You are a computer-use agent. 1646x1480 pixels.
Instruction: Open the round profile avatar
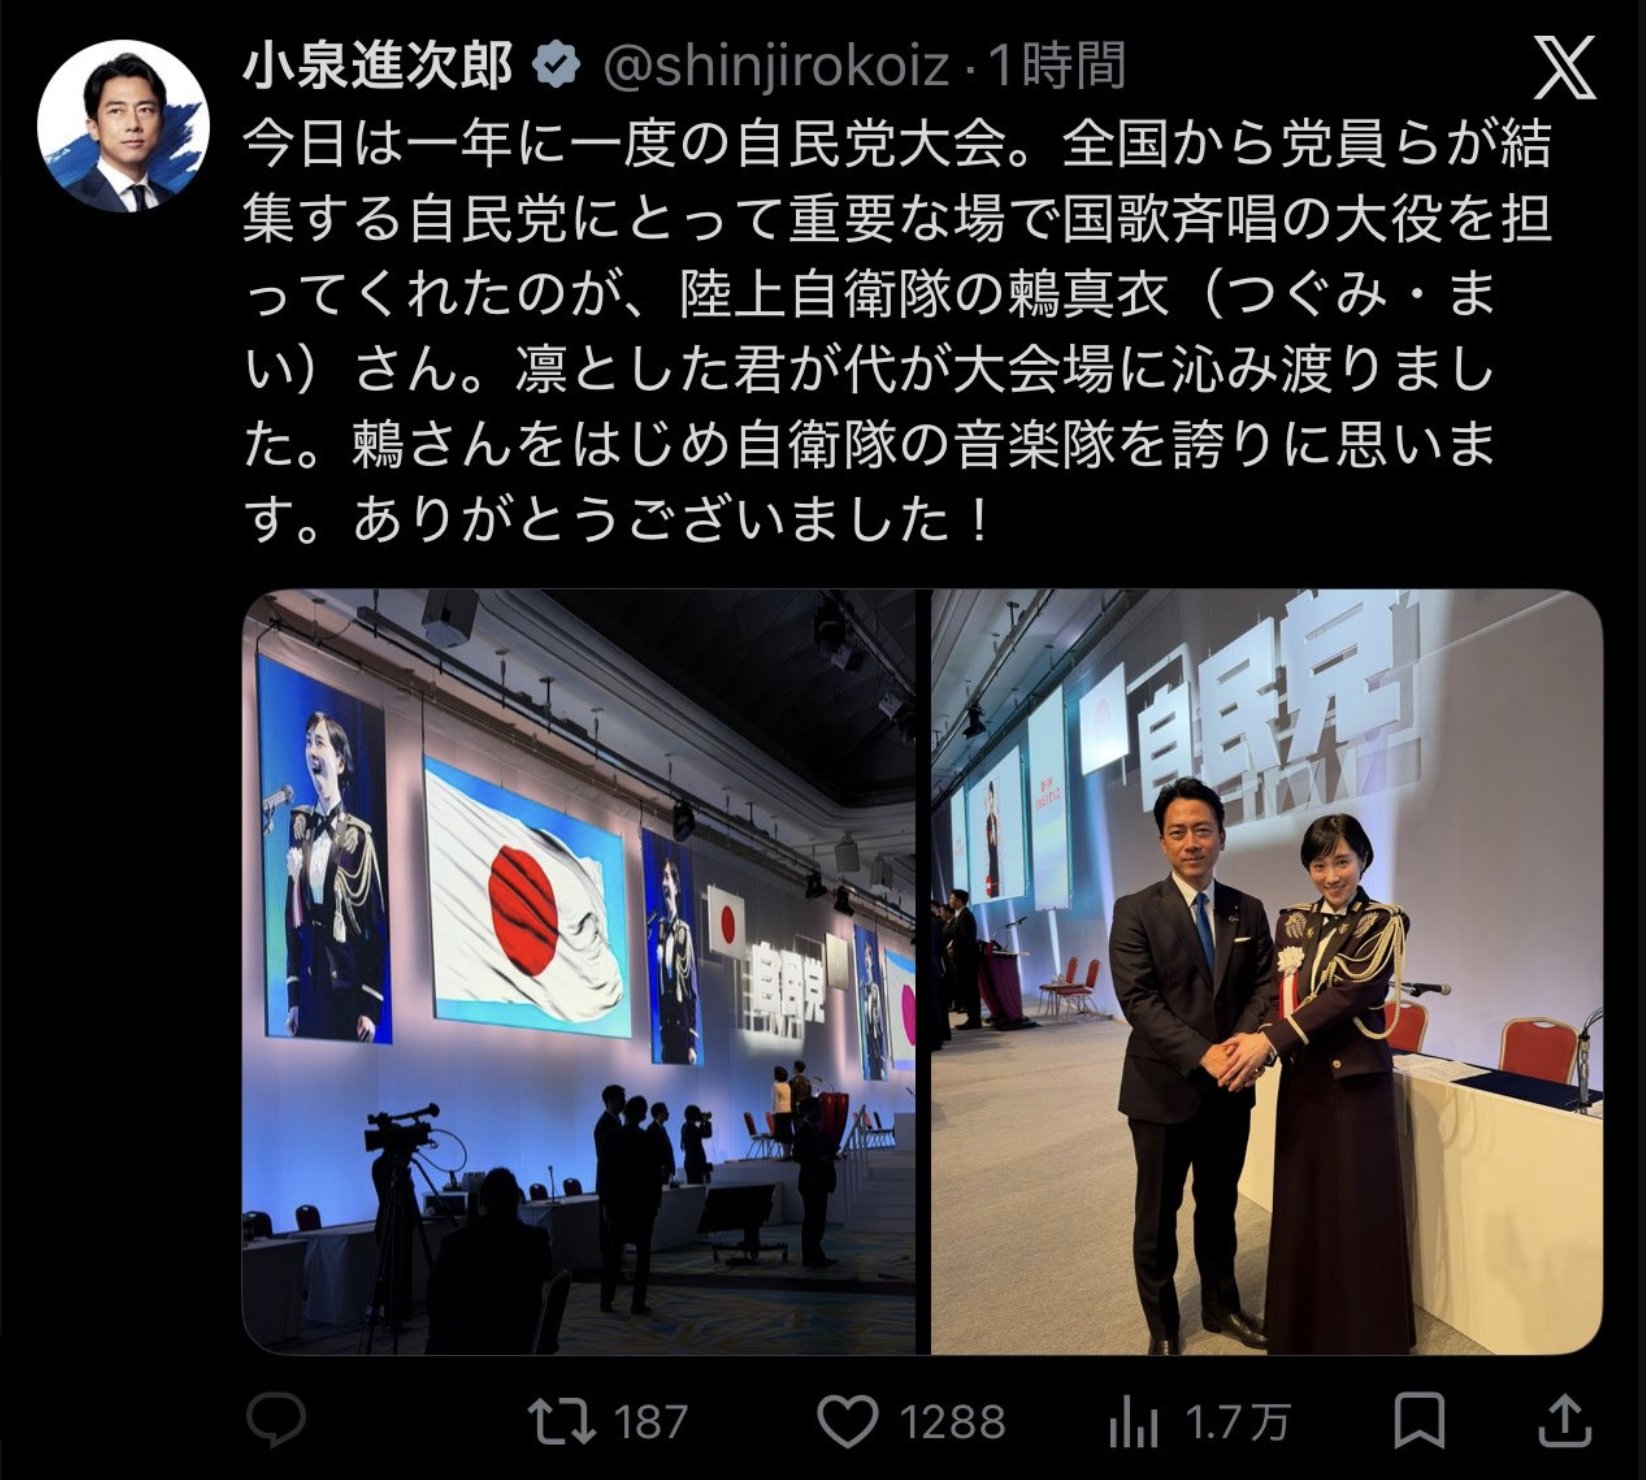click(x=123, y=126)
